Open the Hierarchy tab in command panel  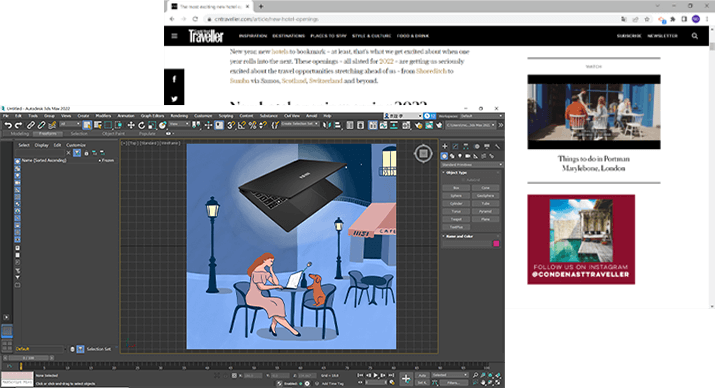click(x=466, y=146)
